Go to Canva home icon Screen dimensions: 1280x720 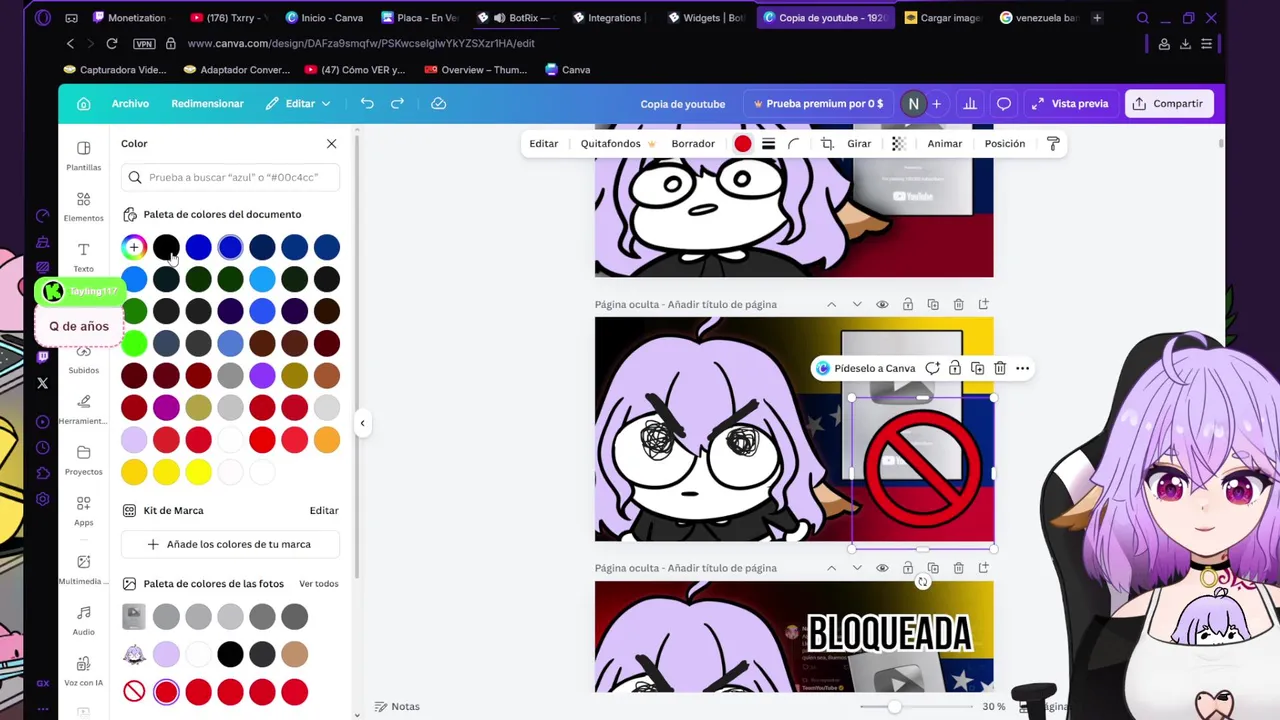pos(84,104)
